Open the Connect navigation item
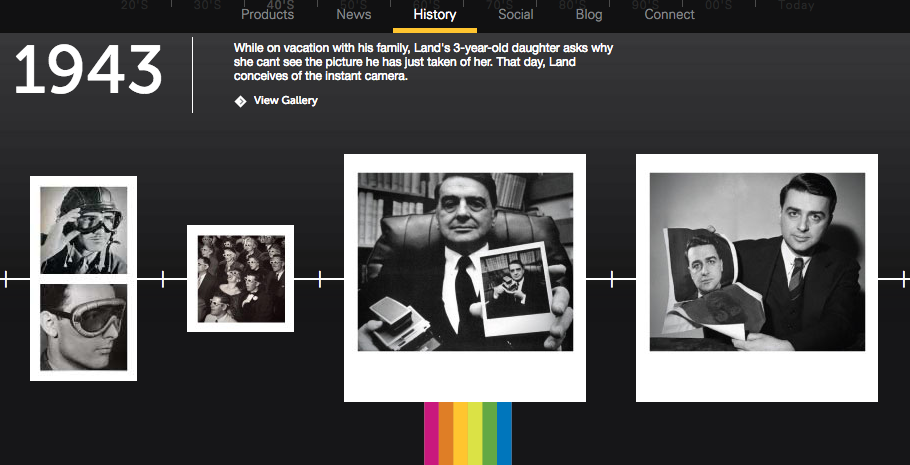 [x=669, y=15]
